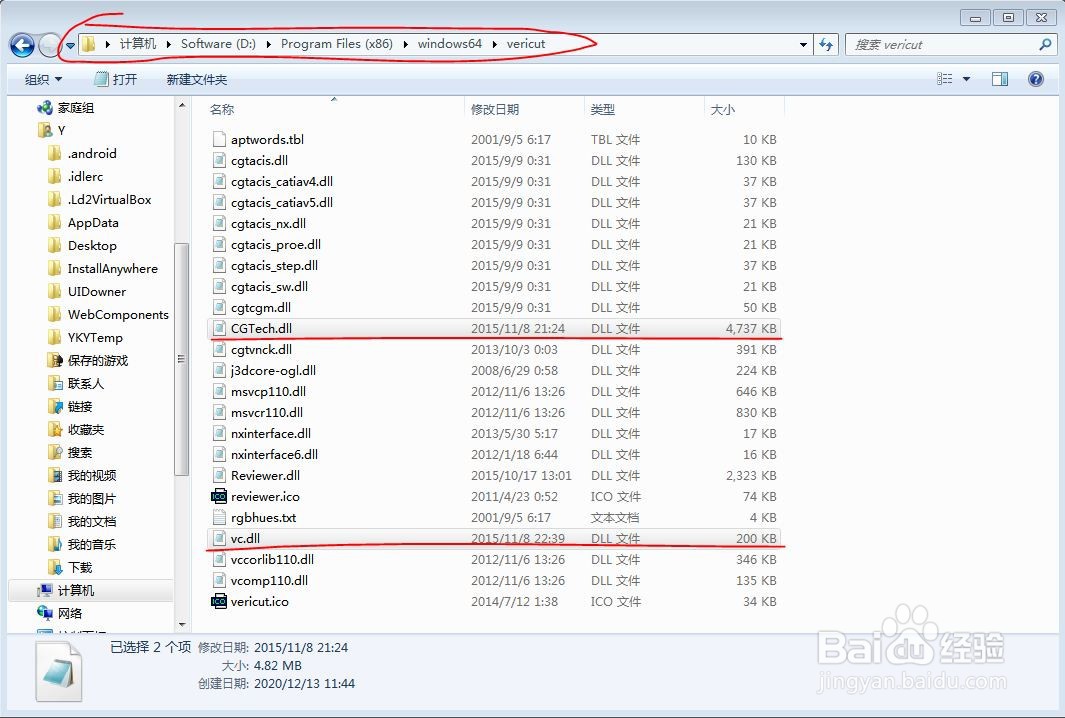The height and width of the screenshot is (718, 1065).
Task: Select the j3dcore-ogl.dll file icon
Action: [219, 371]
